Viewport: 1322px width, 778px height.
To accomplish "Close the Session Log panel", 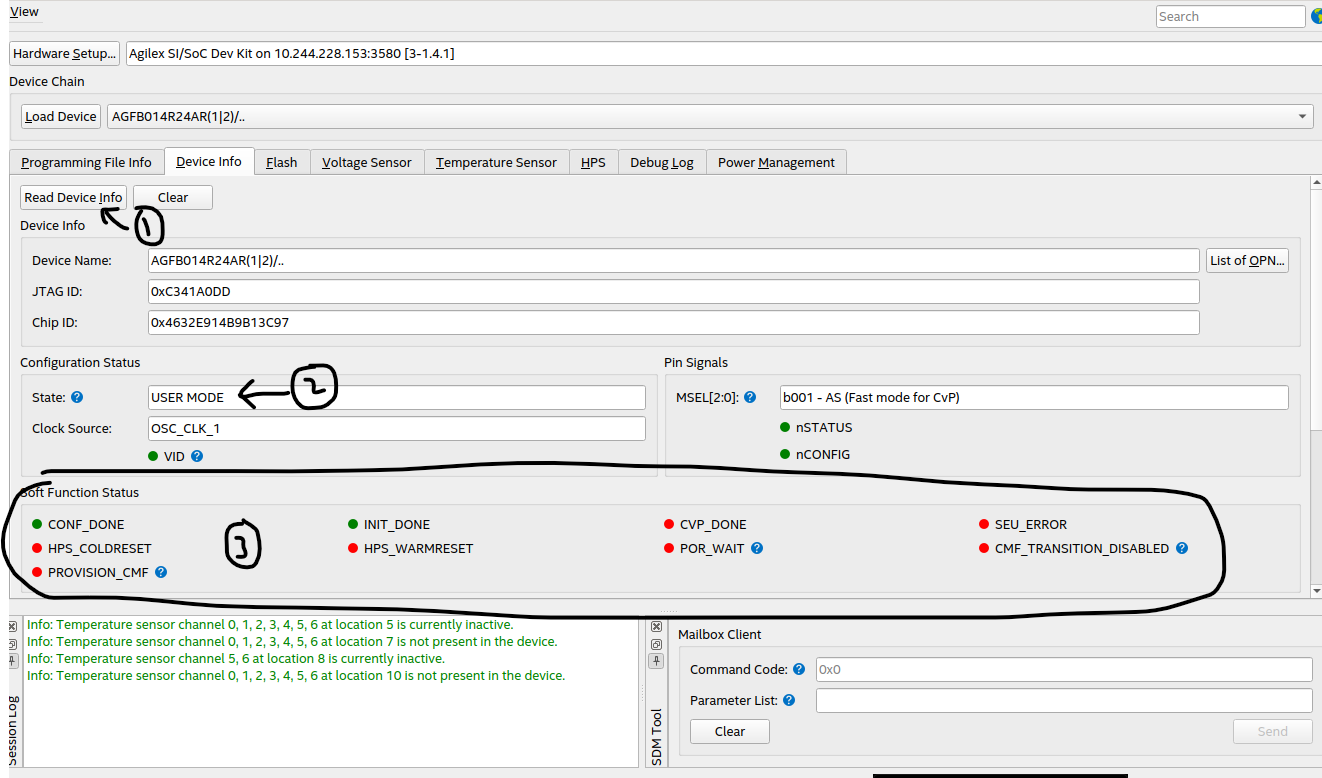I will [x=13, y=626].
